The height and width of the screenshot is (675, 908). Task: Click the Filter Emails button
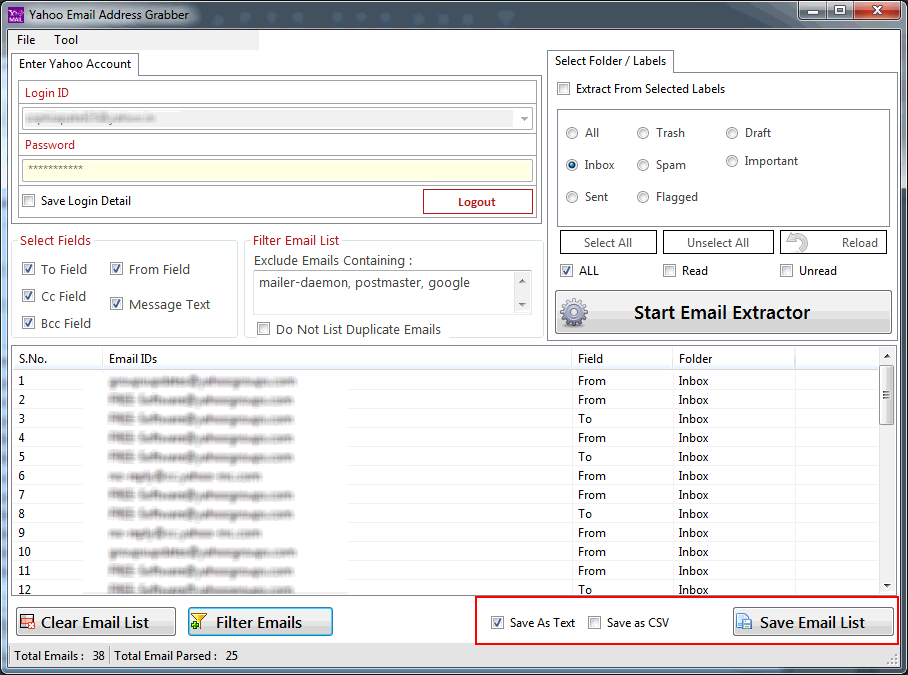point(261,622)
